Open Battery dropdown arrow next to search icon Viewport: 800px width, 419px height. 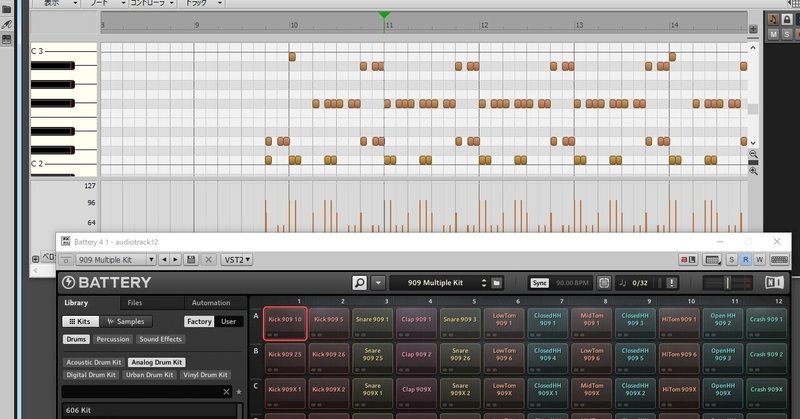[x=378, y=282]
